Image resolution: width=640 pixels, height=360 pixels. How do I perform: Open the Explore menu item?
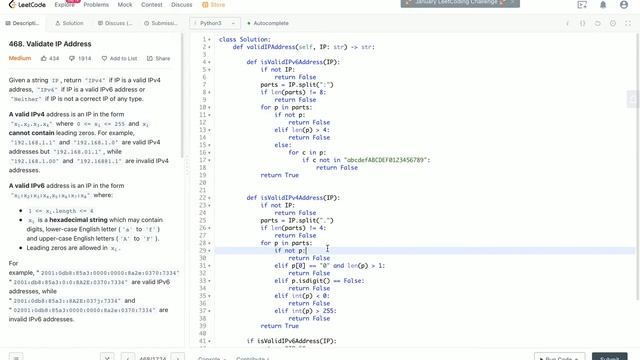coord(64,5)
